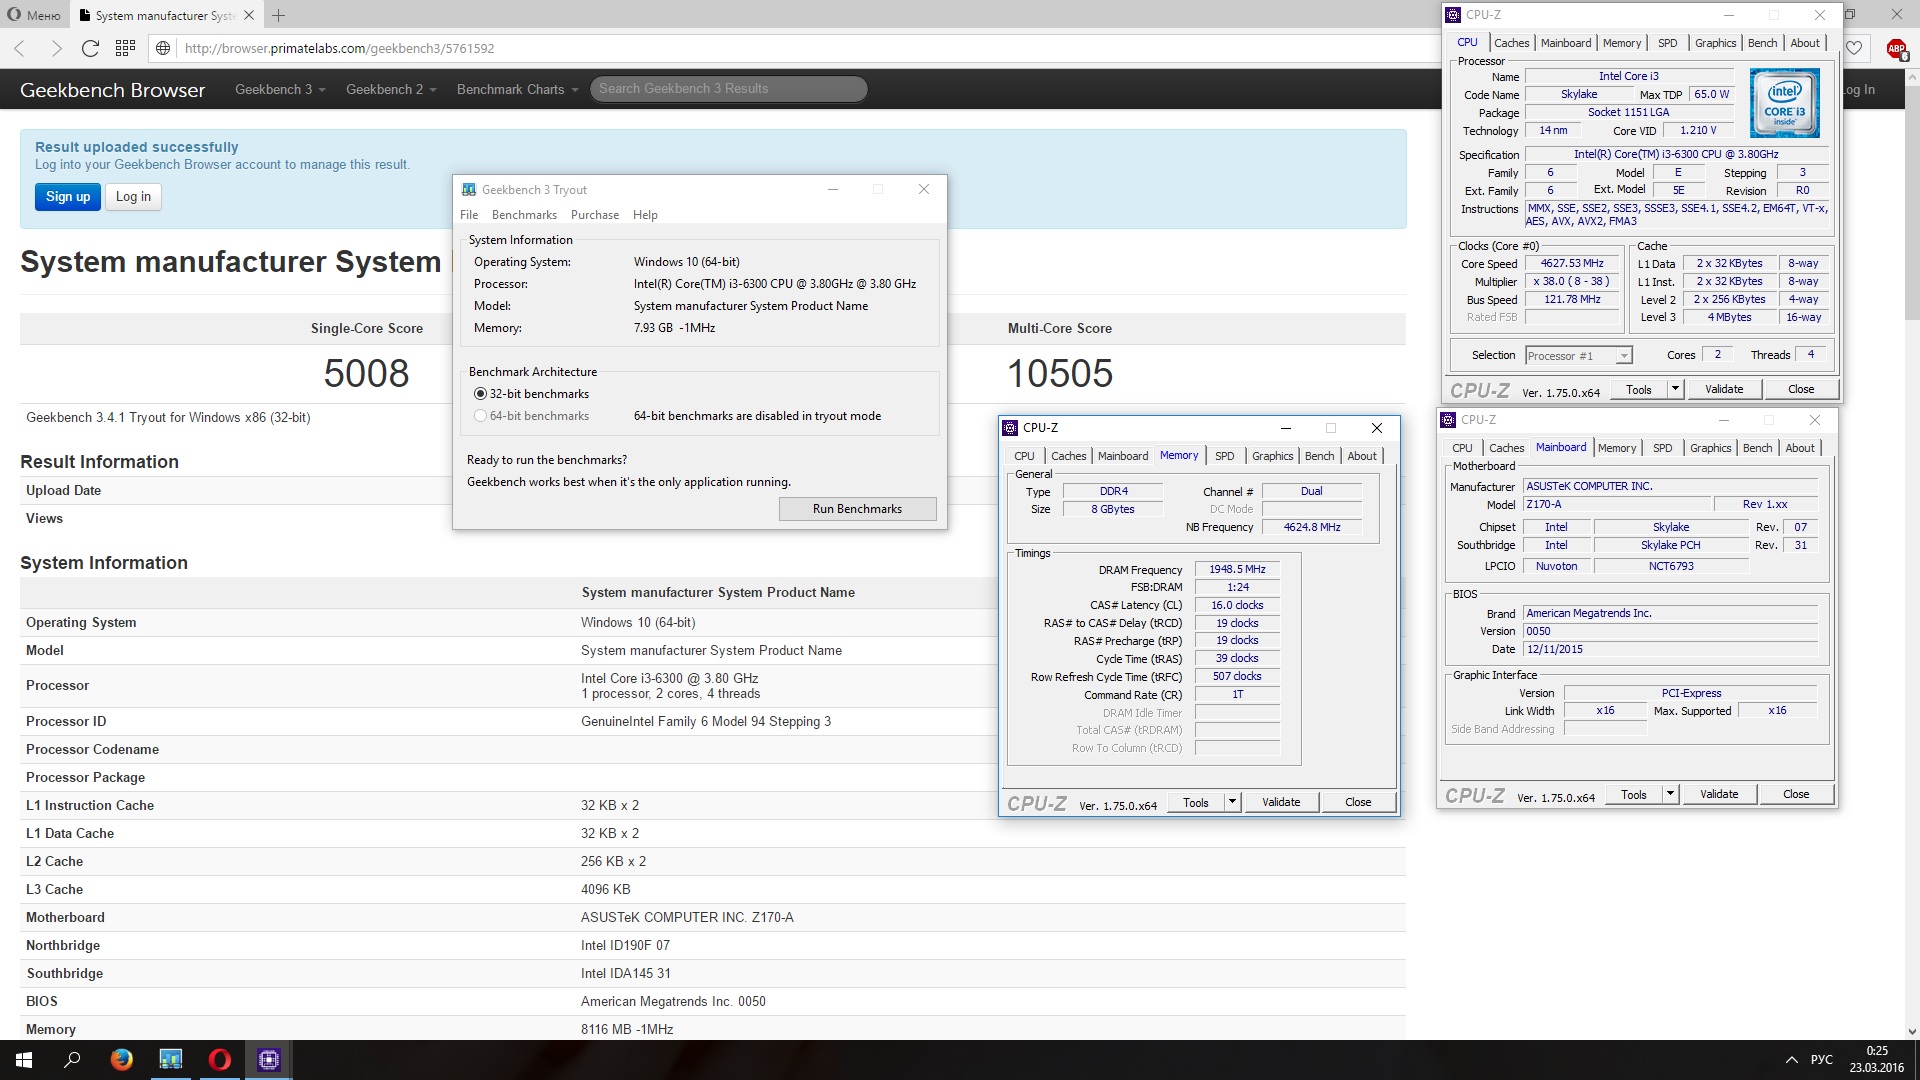Open the Geekbench 2 dropdown menu

pos(391,89)
